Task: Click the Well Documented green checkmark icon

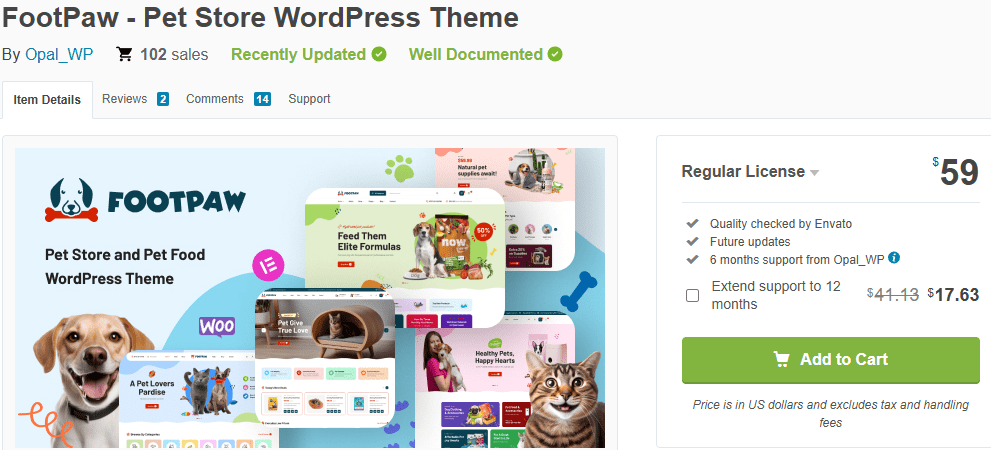Action: pos(555,54)
